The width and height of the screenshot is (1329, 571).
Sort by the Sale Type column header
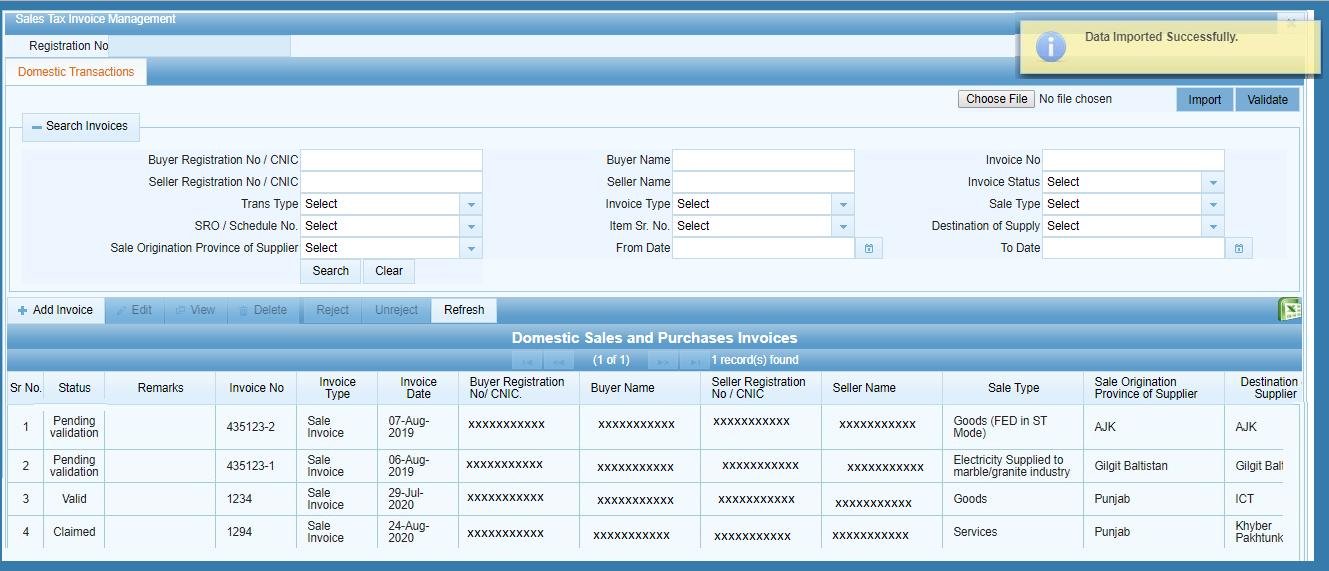point(1013,388)
